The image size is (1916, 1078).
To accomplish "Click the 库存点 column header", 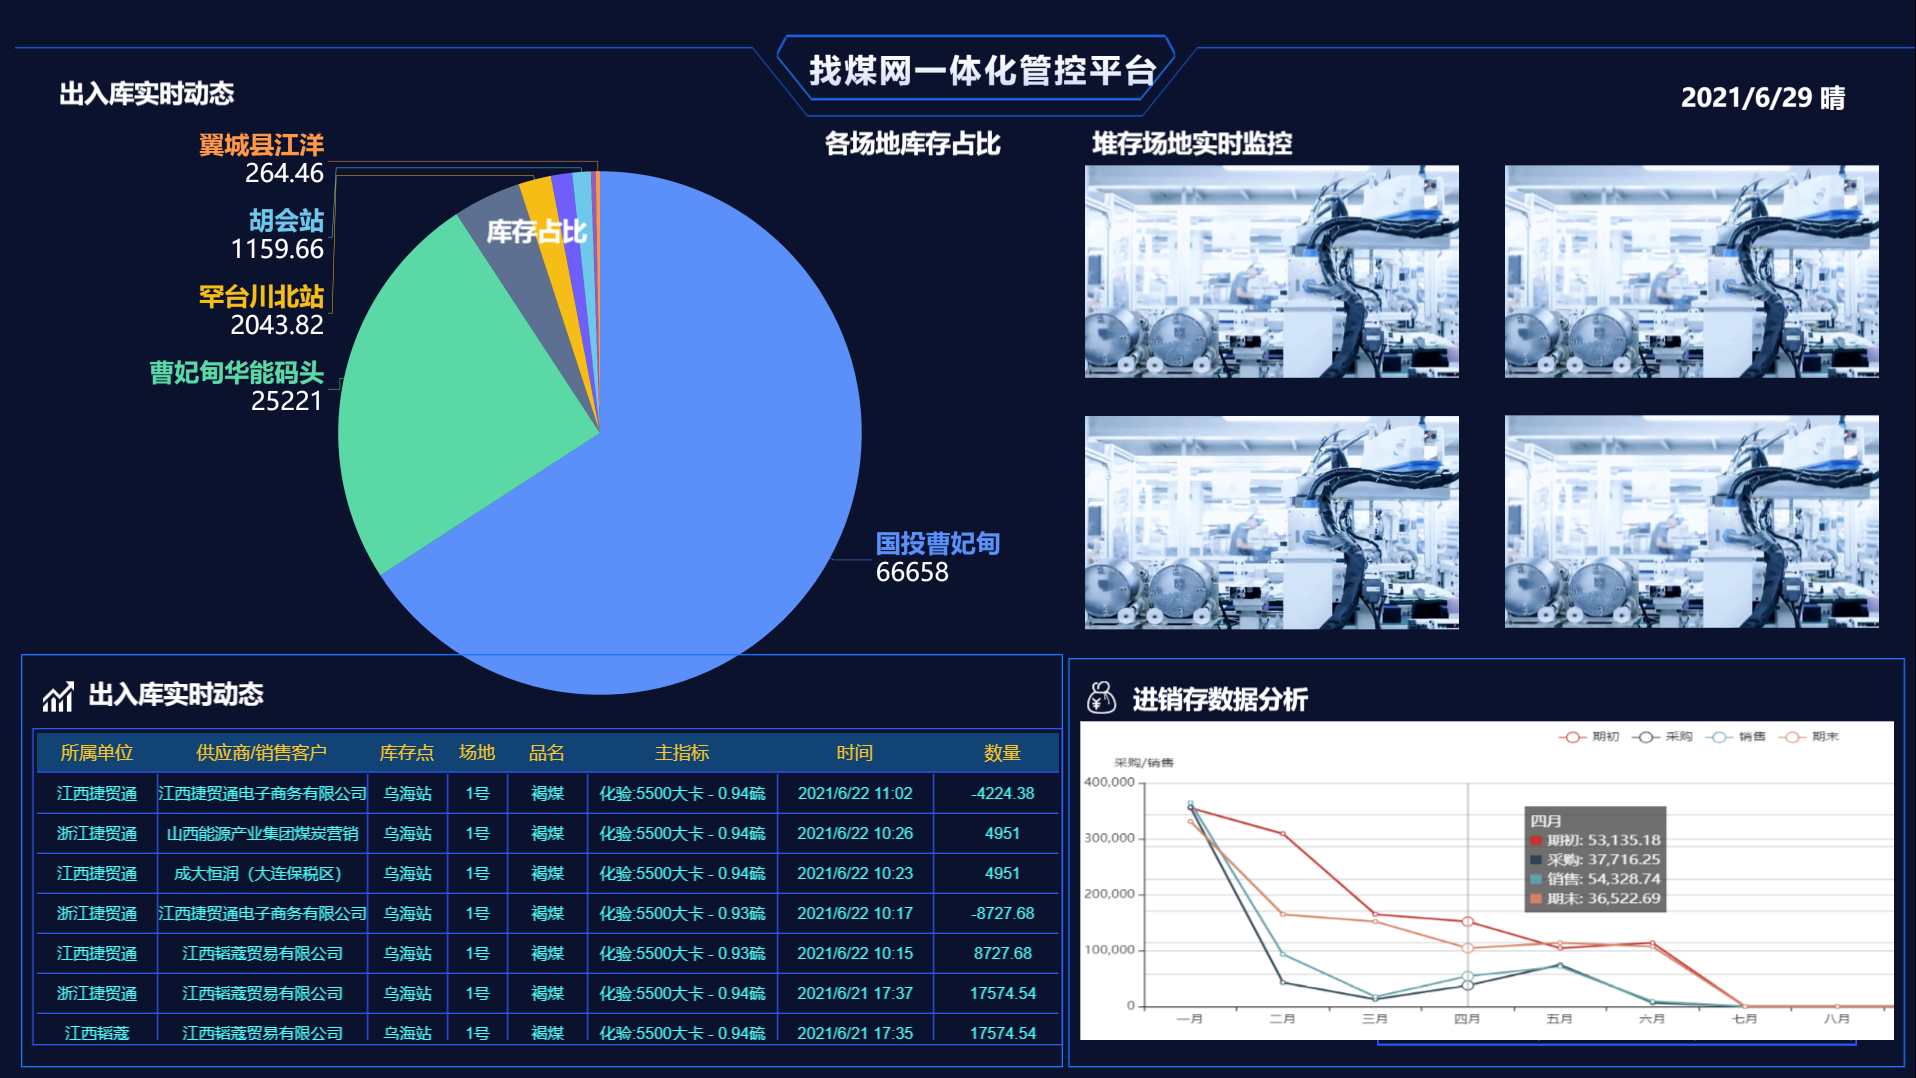I will [x=407, y=753].
